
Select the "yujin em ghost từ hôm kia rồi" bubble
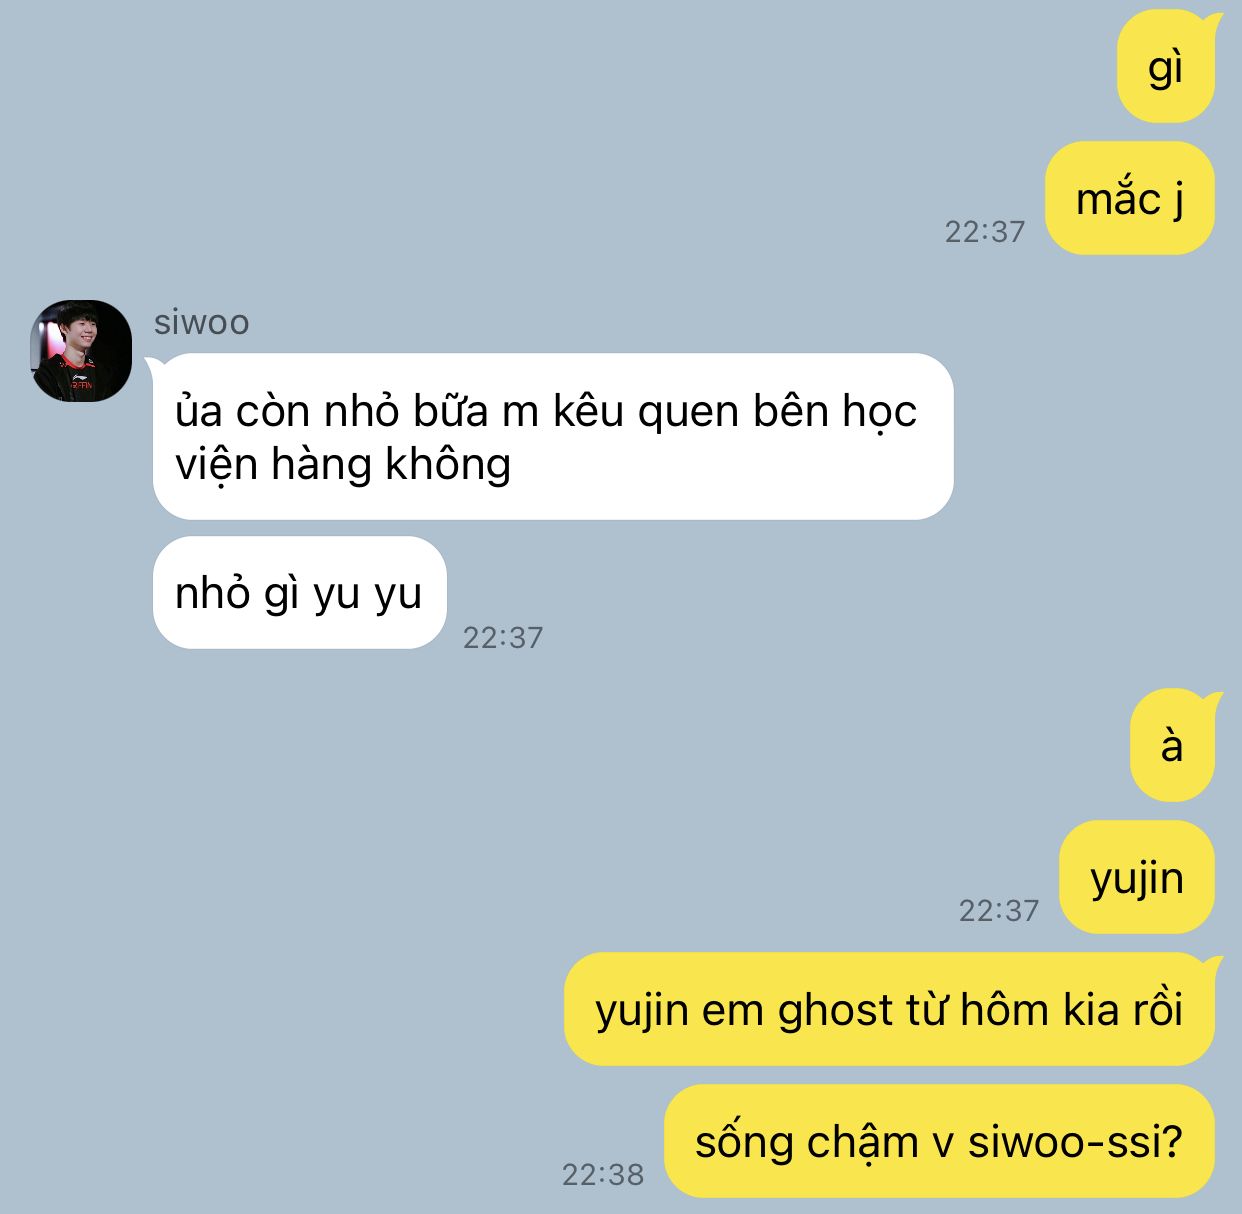click(890, 1009)
